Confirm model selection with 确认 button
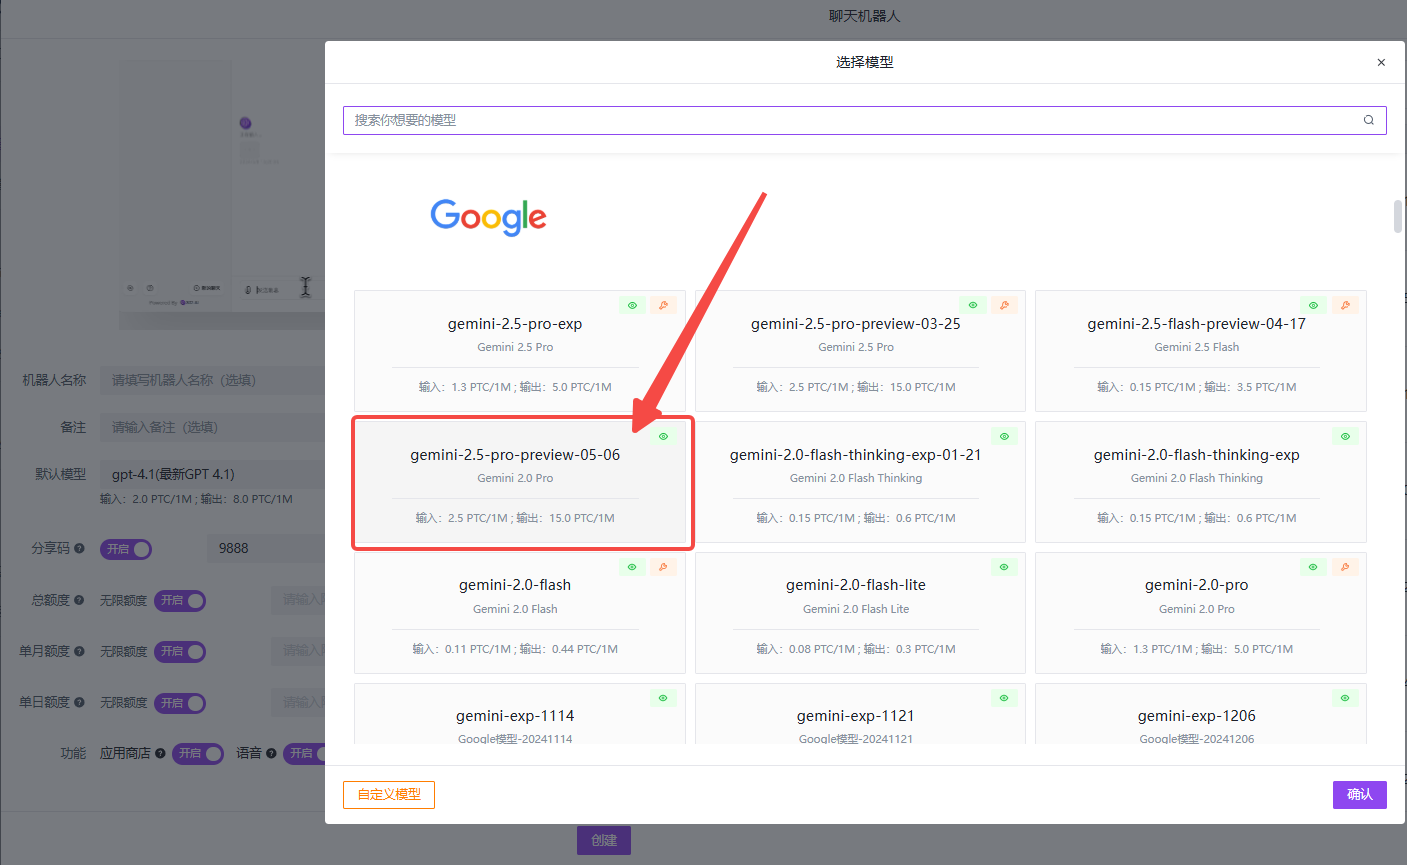This screenshot has height=865, width=1407. click(x=1360, y=794)
